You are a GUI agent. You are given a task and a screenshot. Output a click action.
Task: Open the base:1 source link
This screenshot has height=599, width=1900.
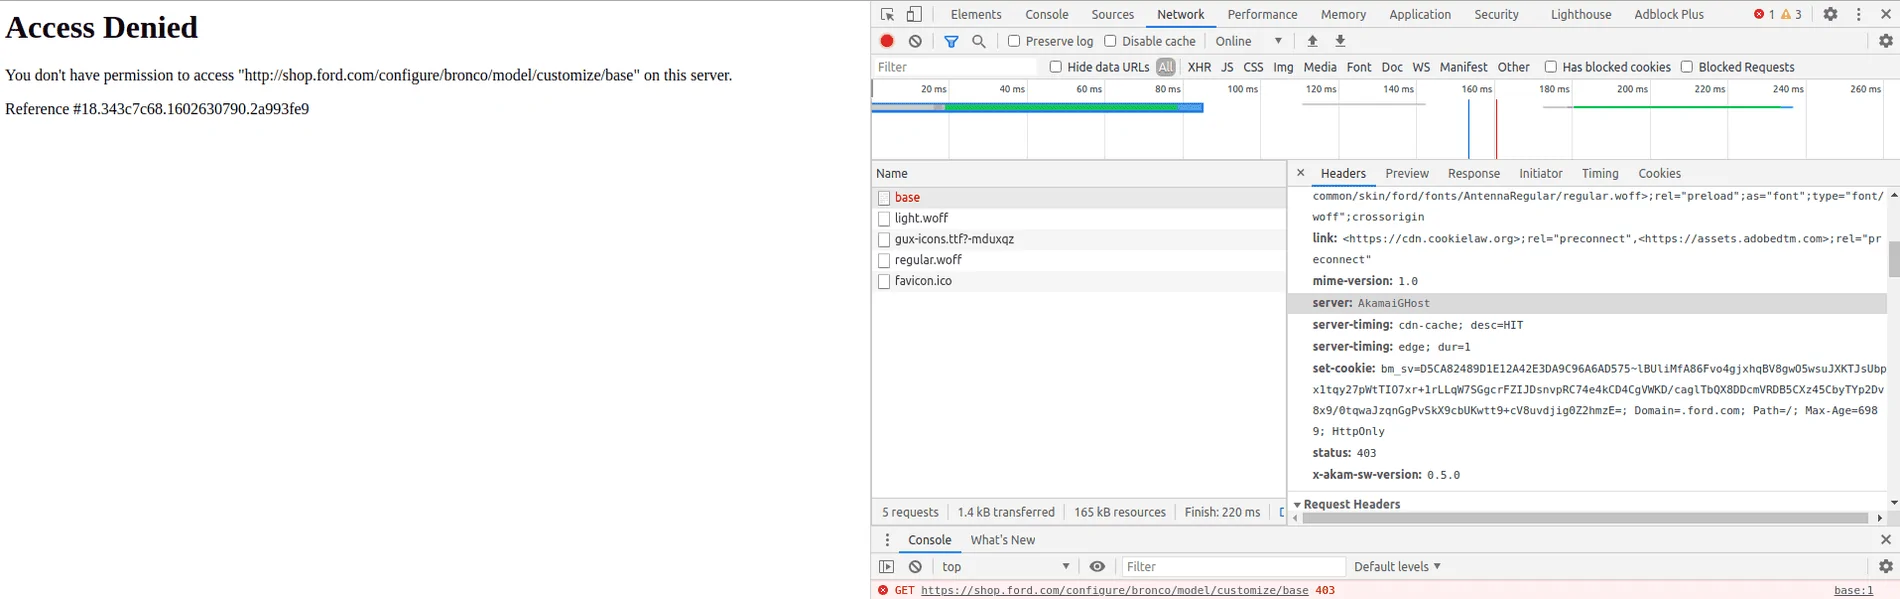pyautogui.click(x=1853, y=590)
